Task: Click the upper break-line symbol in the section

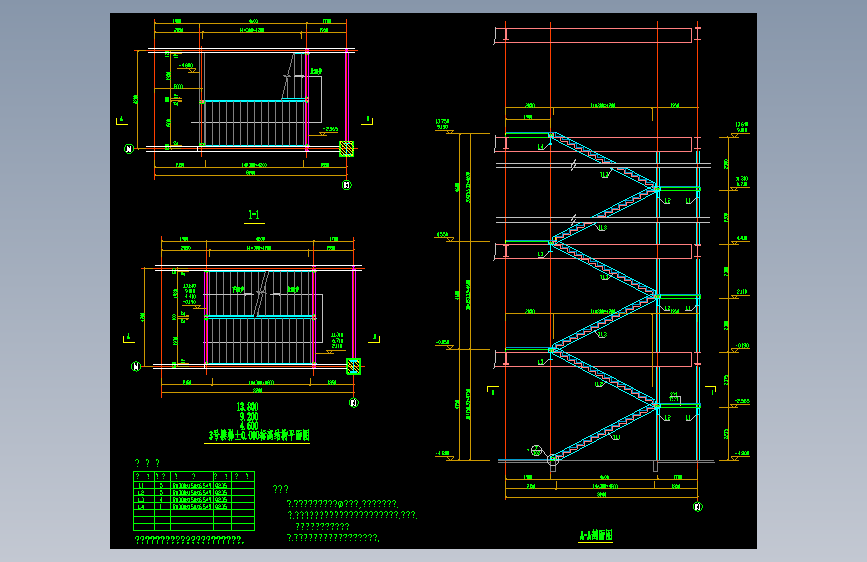Action: (x=574, y=165)
